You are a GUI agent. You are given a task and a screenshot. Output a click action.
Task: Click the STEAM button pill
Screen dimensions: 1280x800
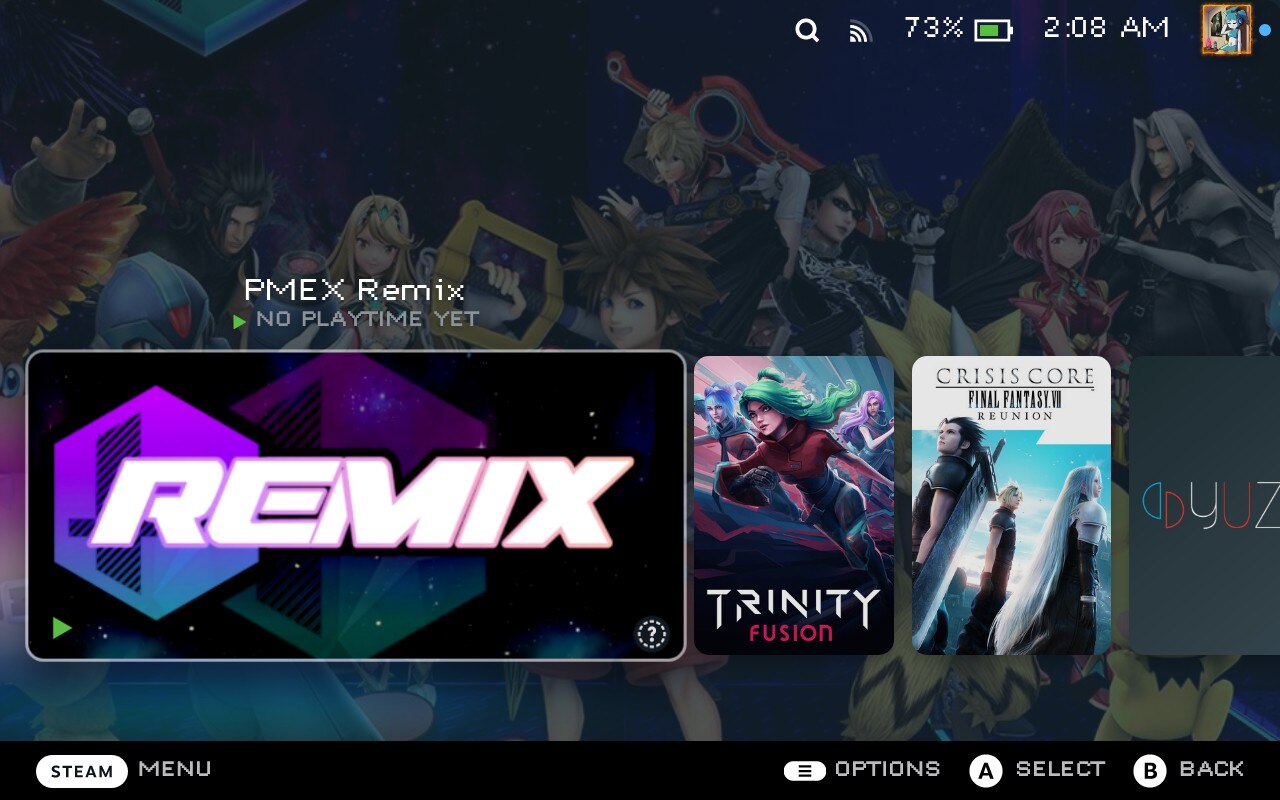[82, 771]
